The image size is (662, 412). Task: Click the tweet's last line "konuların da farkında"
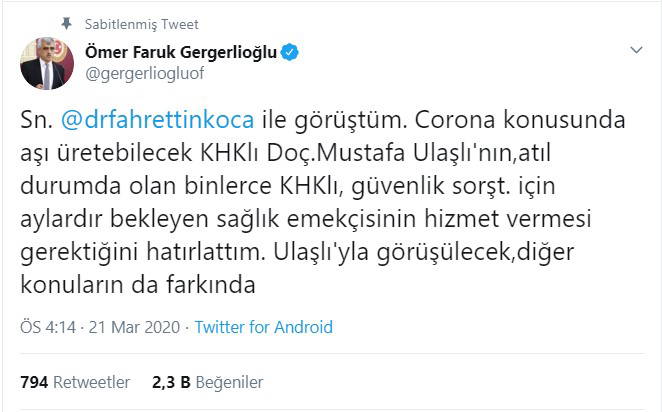pyautogui.click(x=139, y=285)
